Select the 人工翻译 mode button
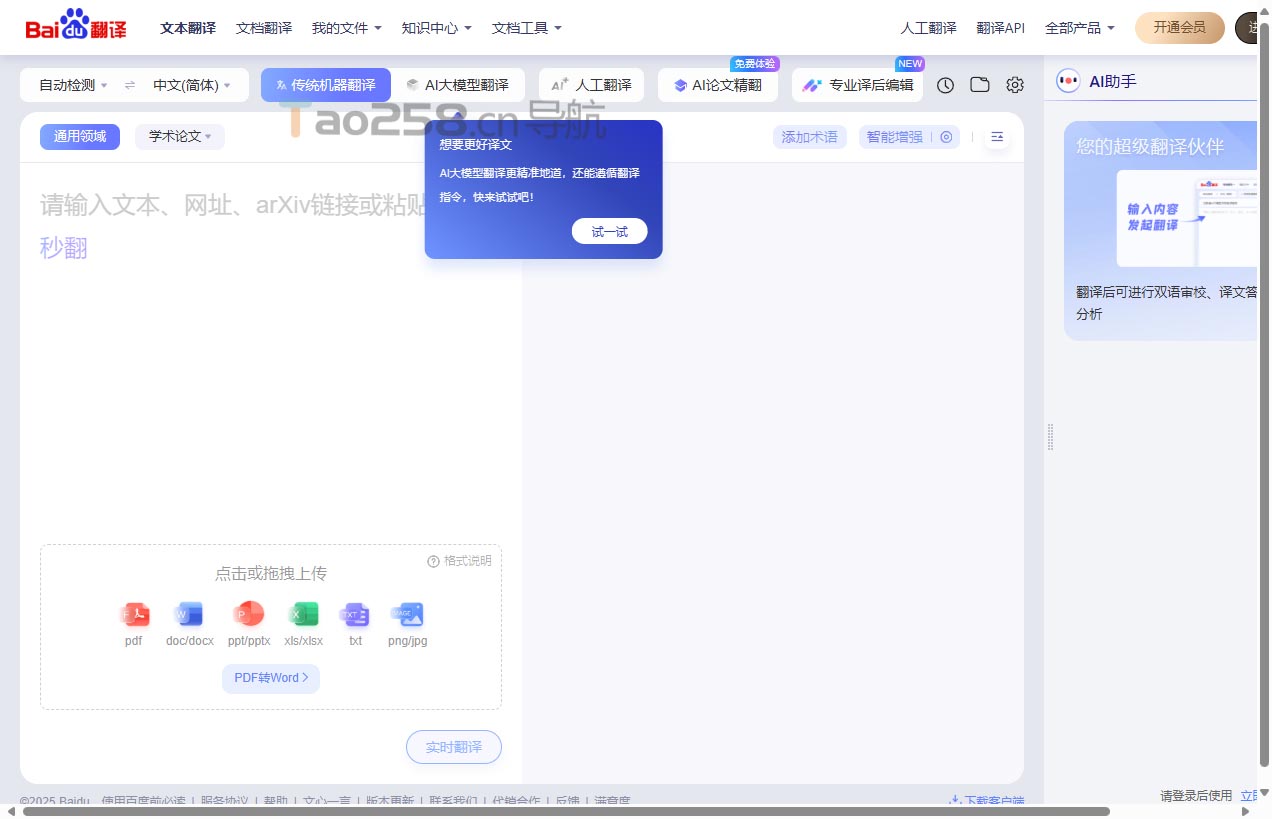 click(592, 85)
